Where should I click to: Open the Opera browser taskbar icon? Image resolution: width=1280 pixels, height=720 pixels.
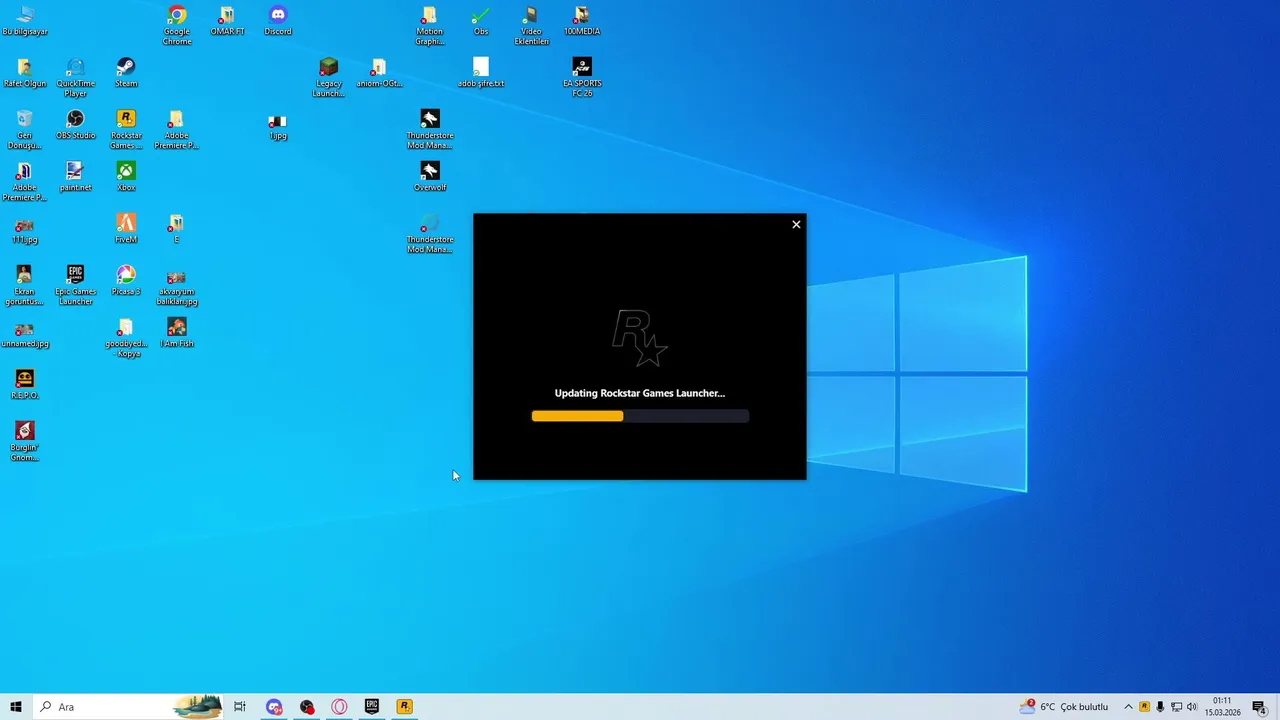click(339, 707)
